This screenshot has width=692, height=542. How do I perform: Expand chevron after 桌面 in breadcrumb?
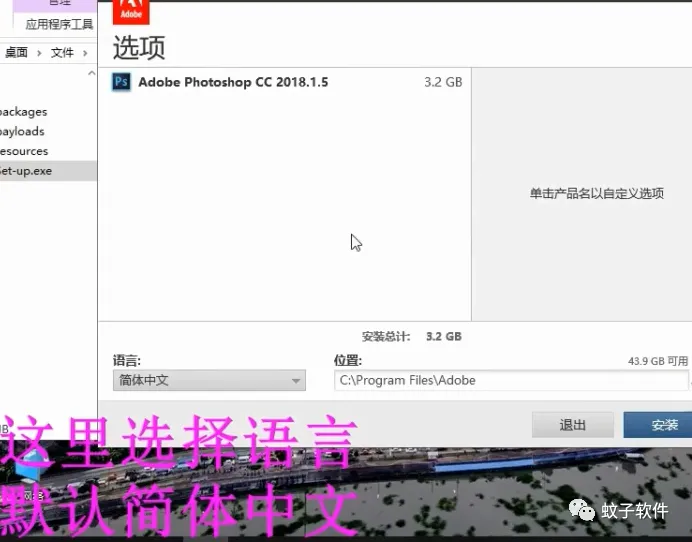[x=39, y=53]
